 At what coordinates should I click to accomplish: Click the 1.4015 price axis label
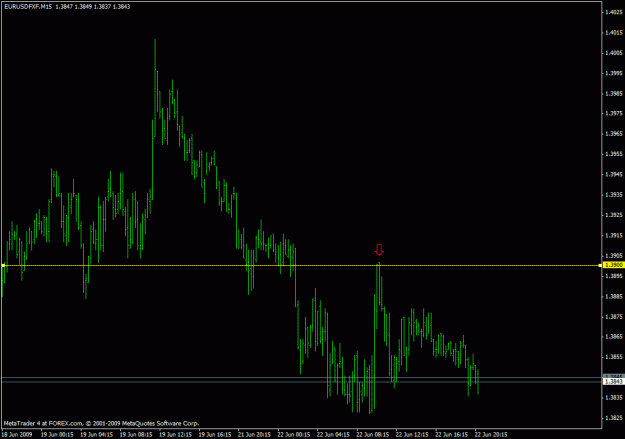tap(614, 33)
